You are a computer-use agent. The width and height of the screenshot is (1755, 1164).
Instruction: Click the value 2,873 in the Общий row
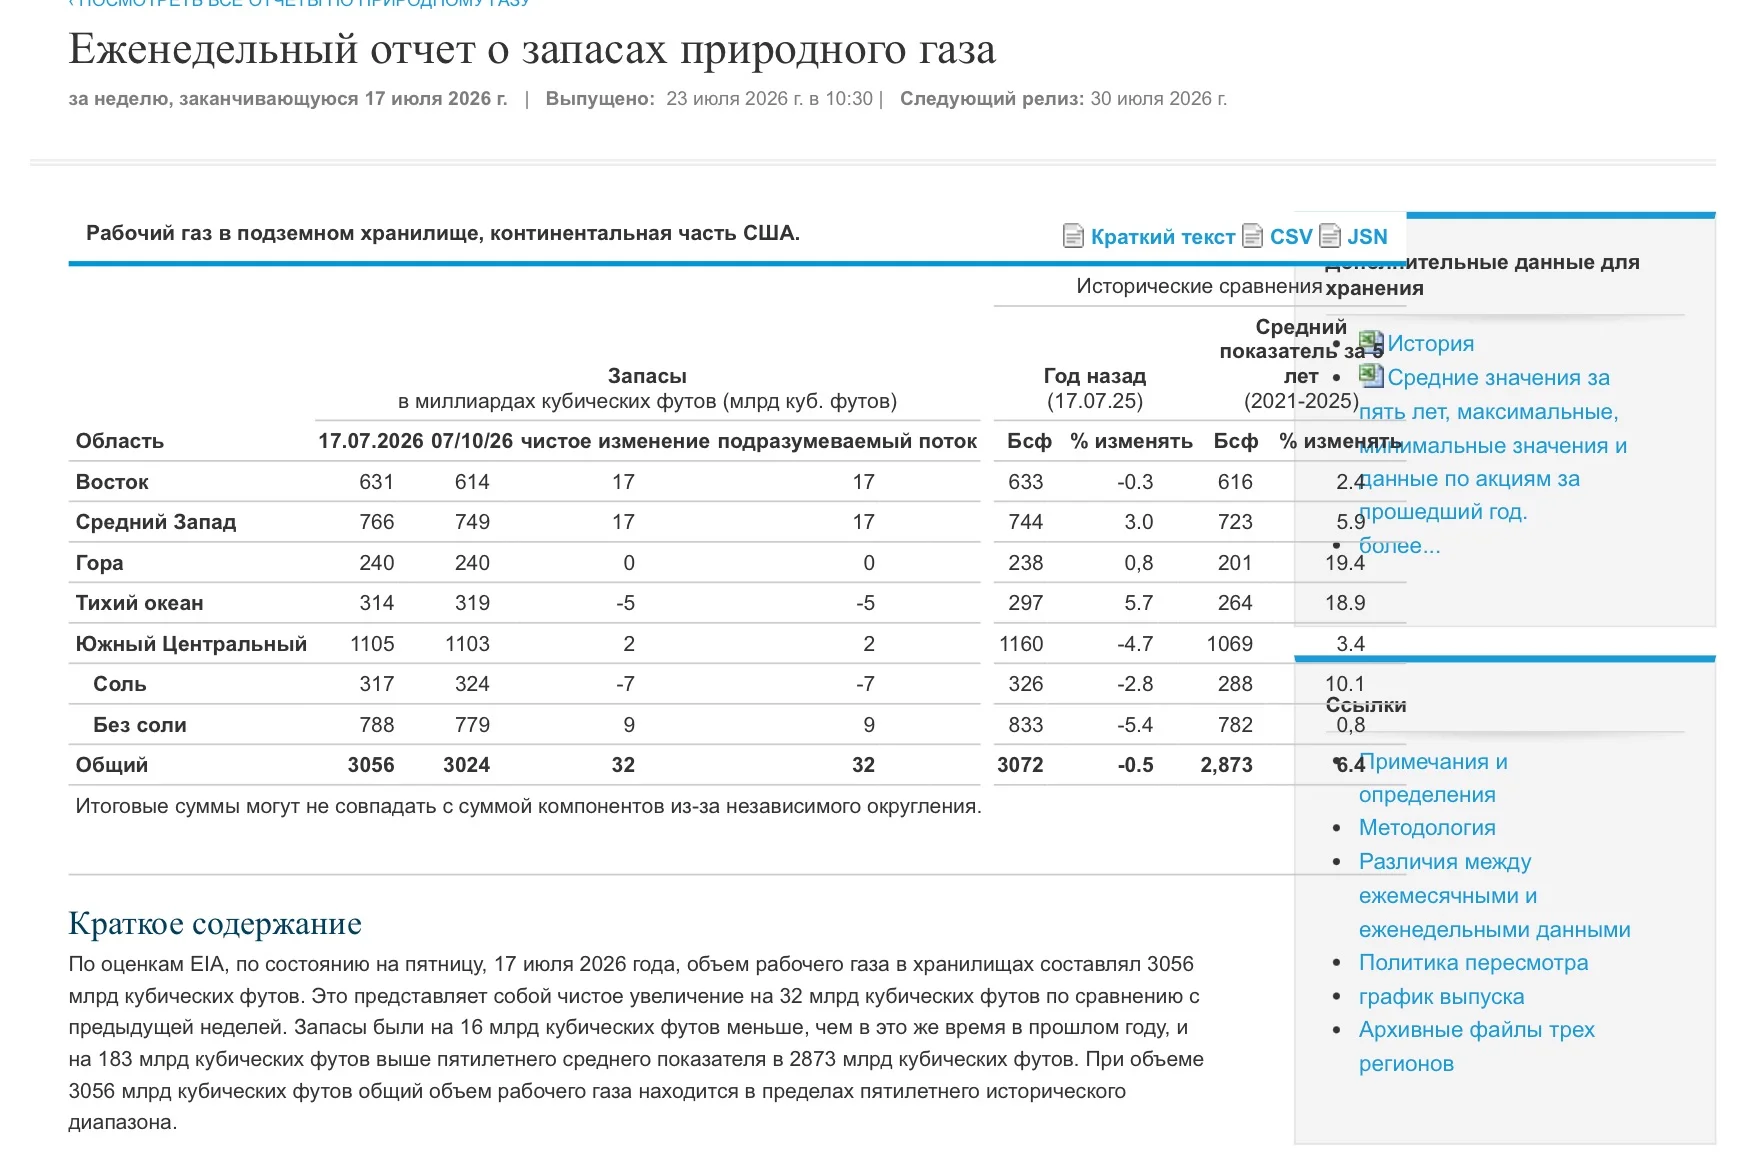coord(1227,765)
